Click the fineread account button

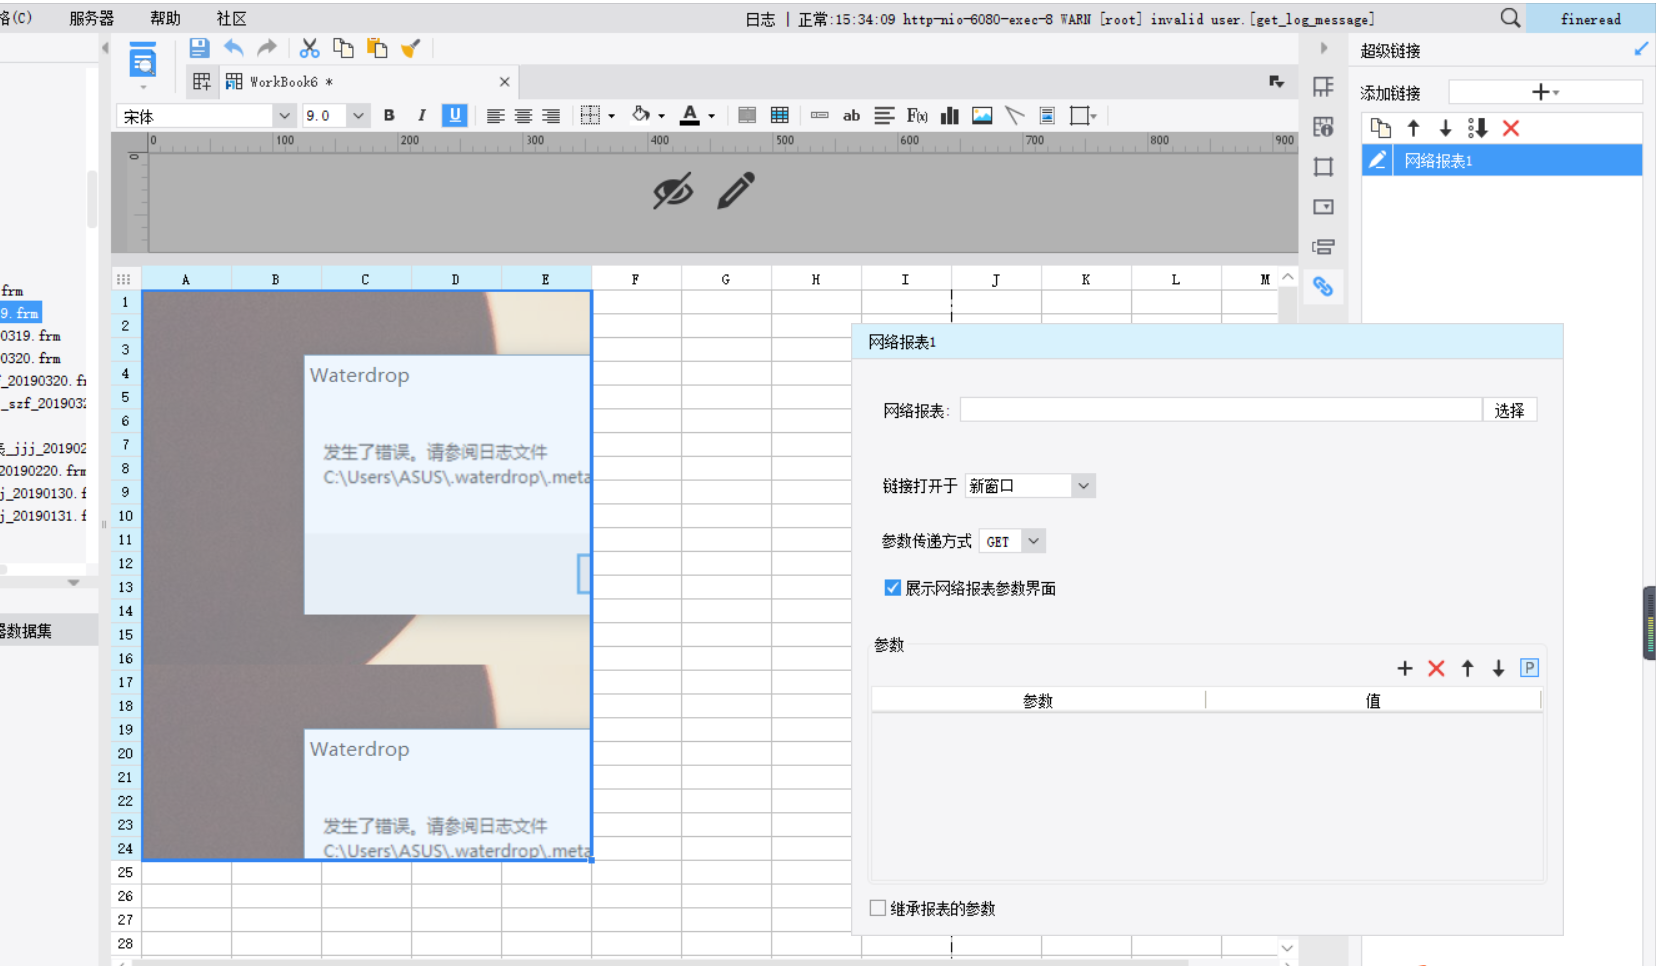pos(1590,19)
